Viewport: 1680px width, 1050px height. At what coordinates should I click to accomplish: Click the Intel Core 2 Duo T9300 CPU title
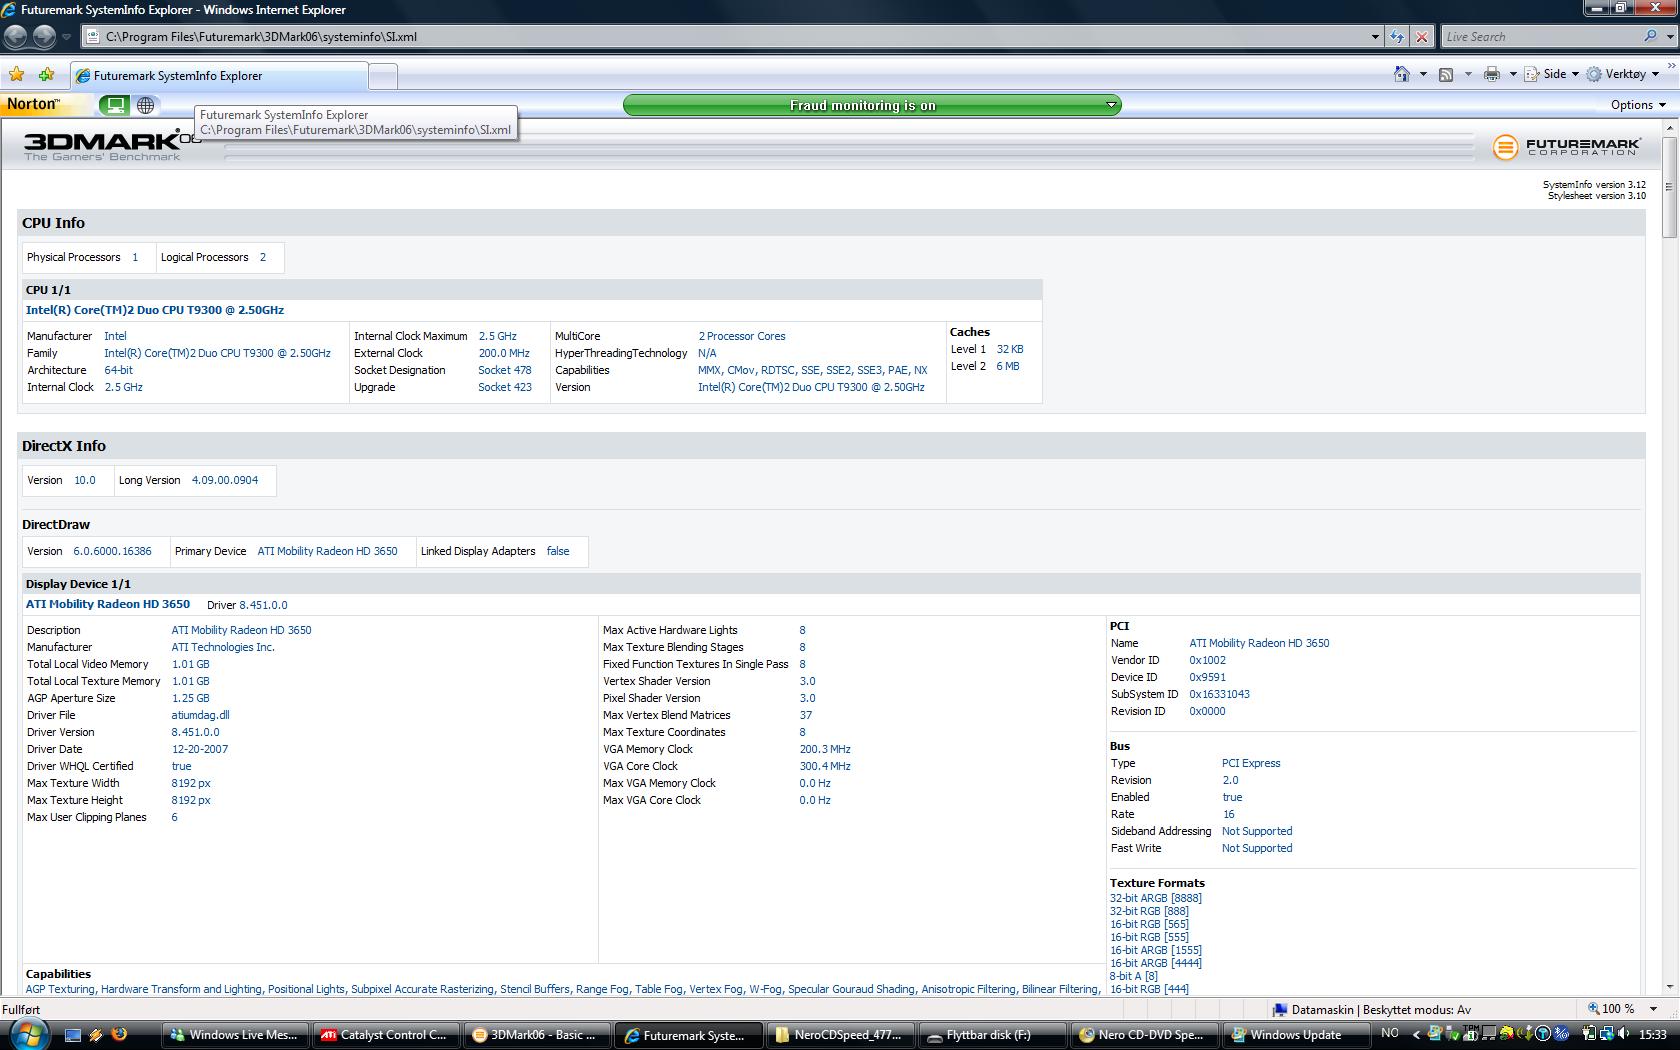click(x=155, y=310)
